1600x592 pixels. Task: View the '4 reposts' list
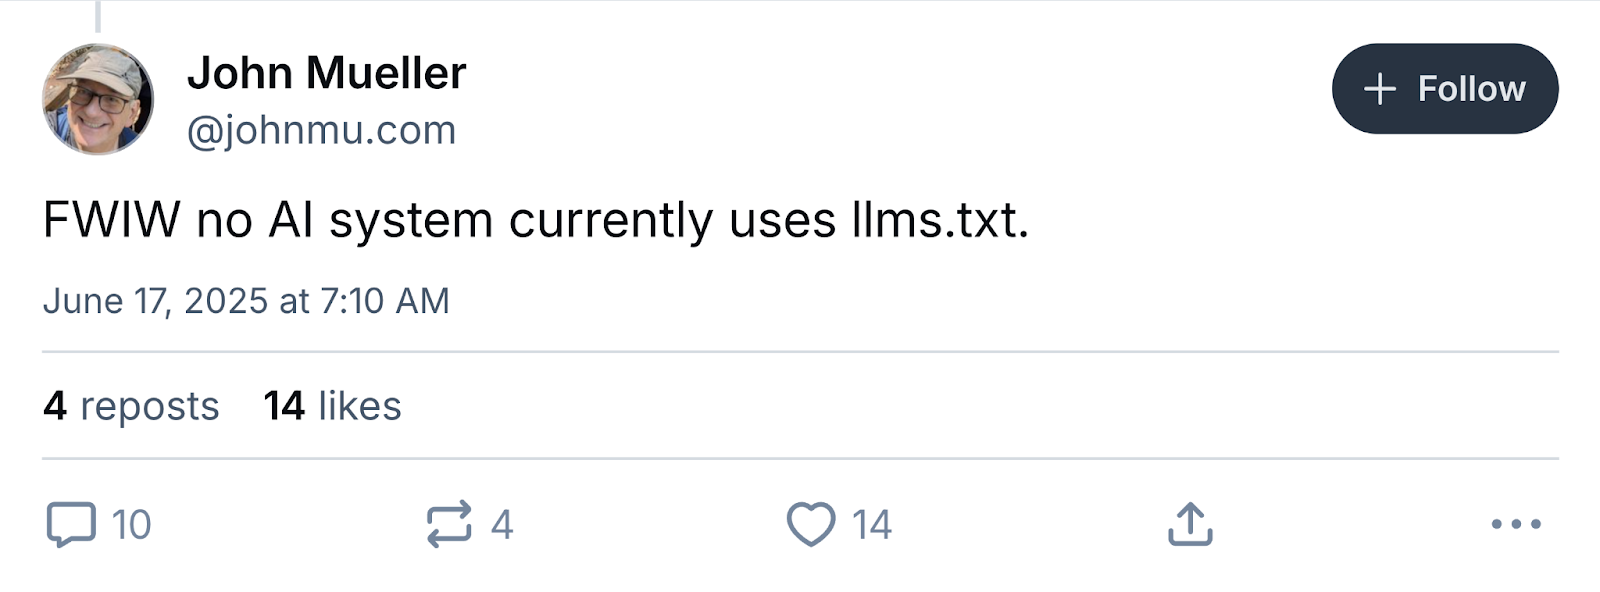(131, 406)
